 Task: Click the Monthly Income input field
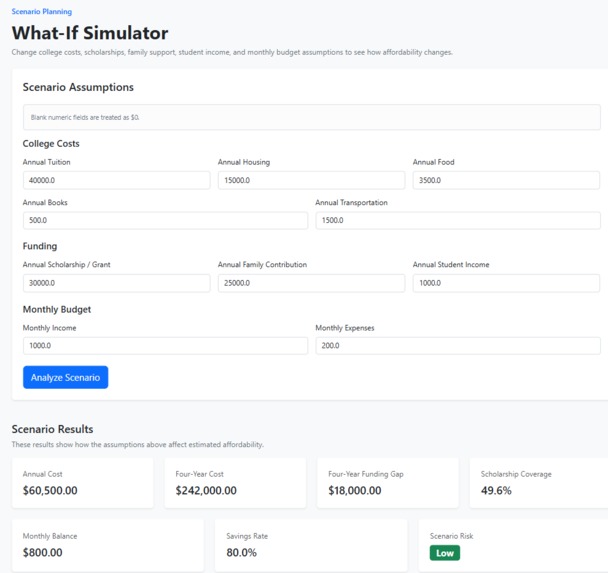(165, 346)
